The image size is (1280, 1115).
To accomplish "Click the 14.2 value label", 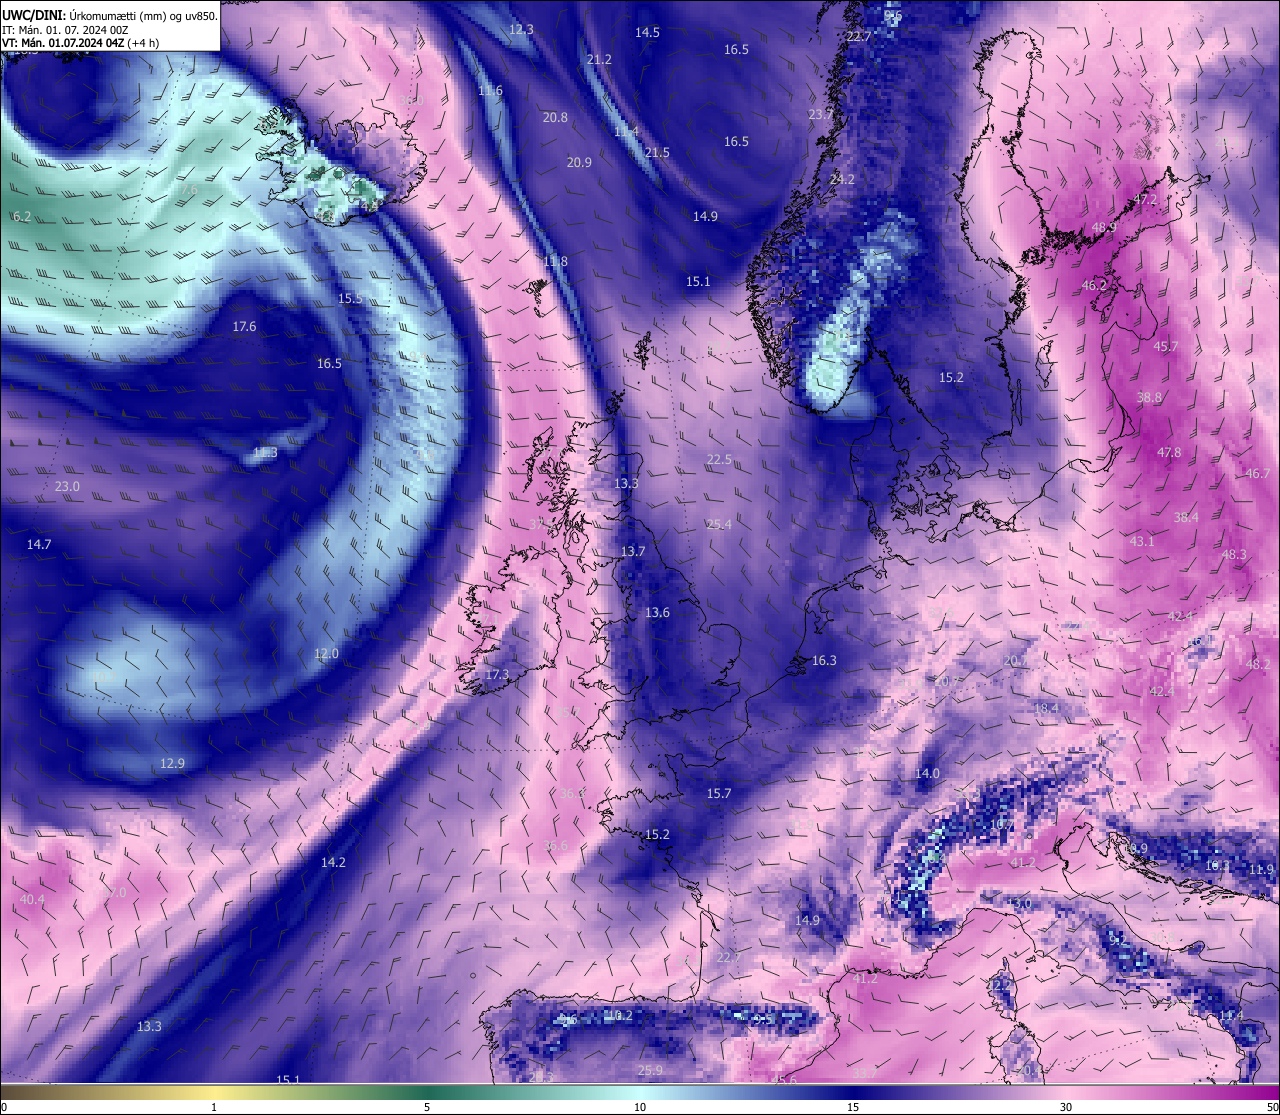I will pyautogui.click(x=333, y=863).
